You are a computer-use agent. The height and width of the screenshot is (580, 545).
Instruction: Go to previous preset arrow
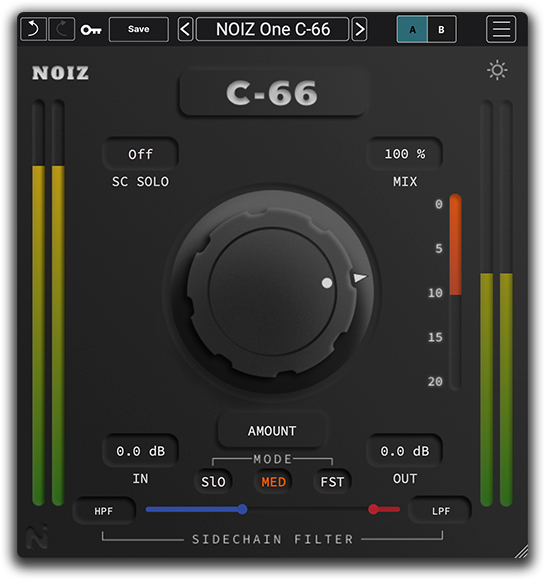click(x=185, y=29)
